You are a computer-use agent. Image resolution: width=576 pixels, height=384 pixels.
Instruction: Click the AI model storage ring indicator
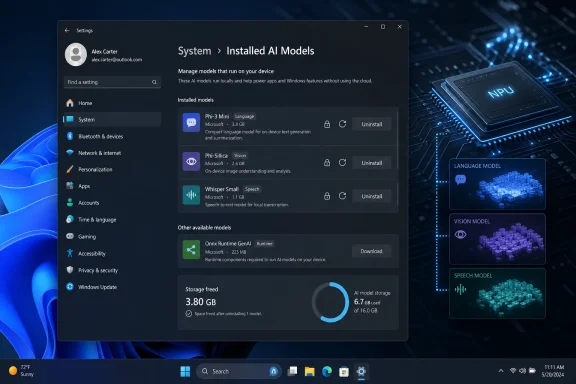(x=330, y=302)
